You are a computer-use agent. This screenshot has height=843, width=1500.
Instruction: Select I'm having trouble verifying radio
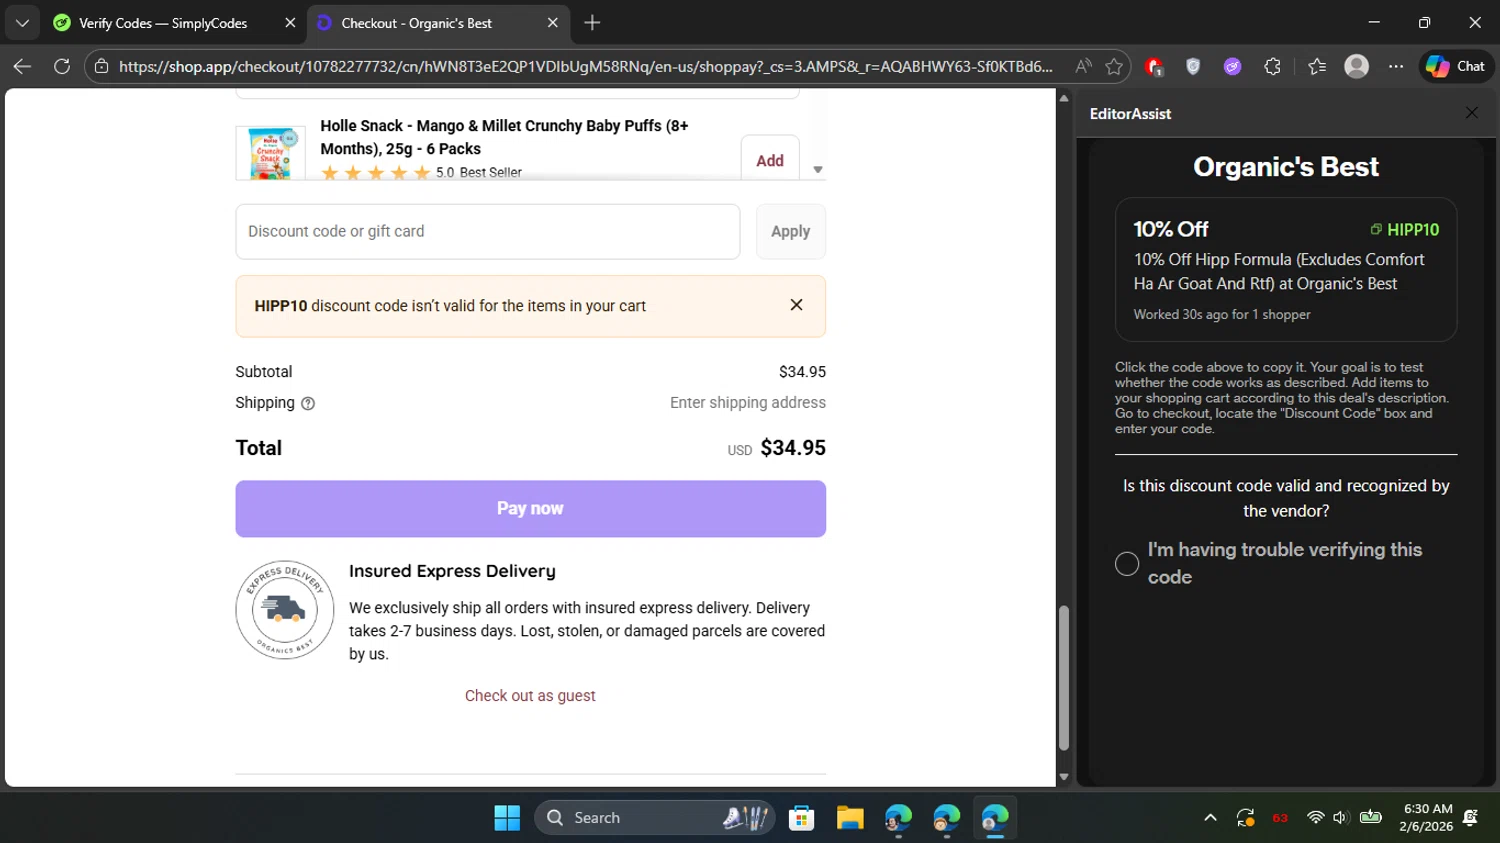click(x=1127, y=564)
